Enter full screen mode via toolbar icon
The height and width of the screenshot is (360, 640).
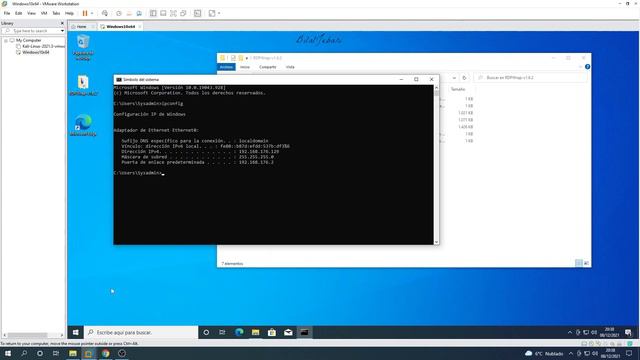[173, 13]
